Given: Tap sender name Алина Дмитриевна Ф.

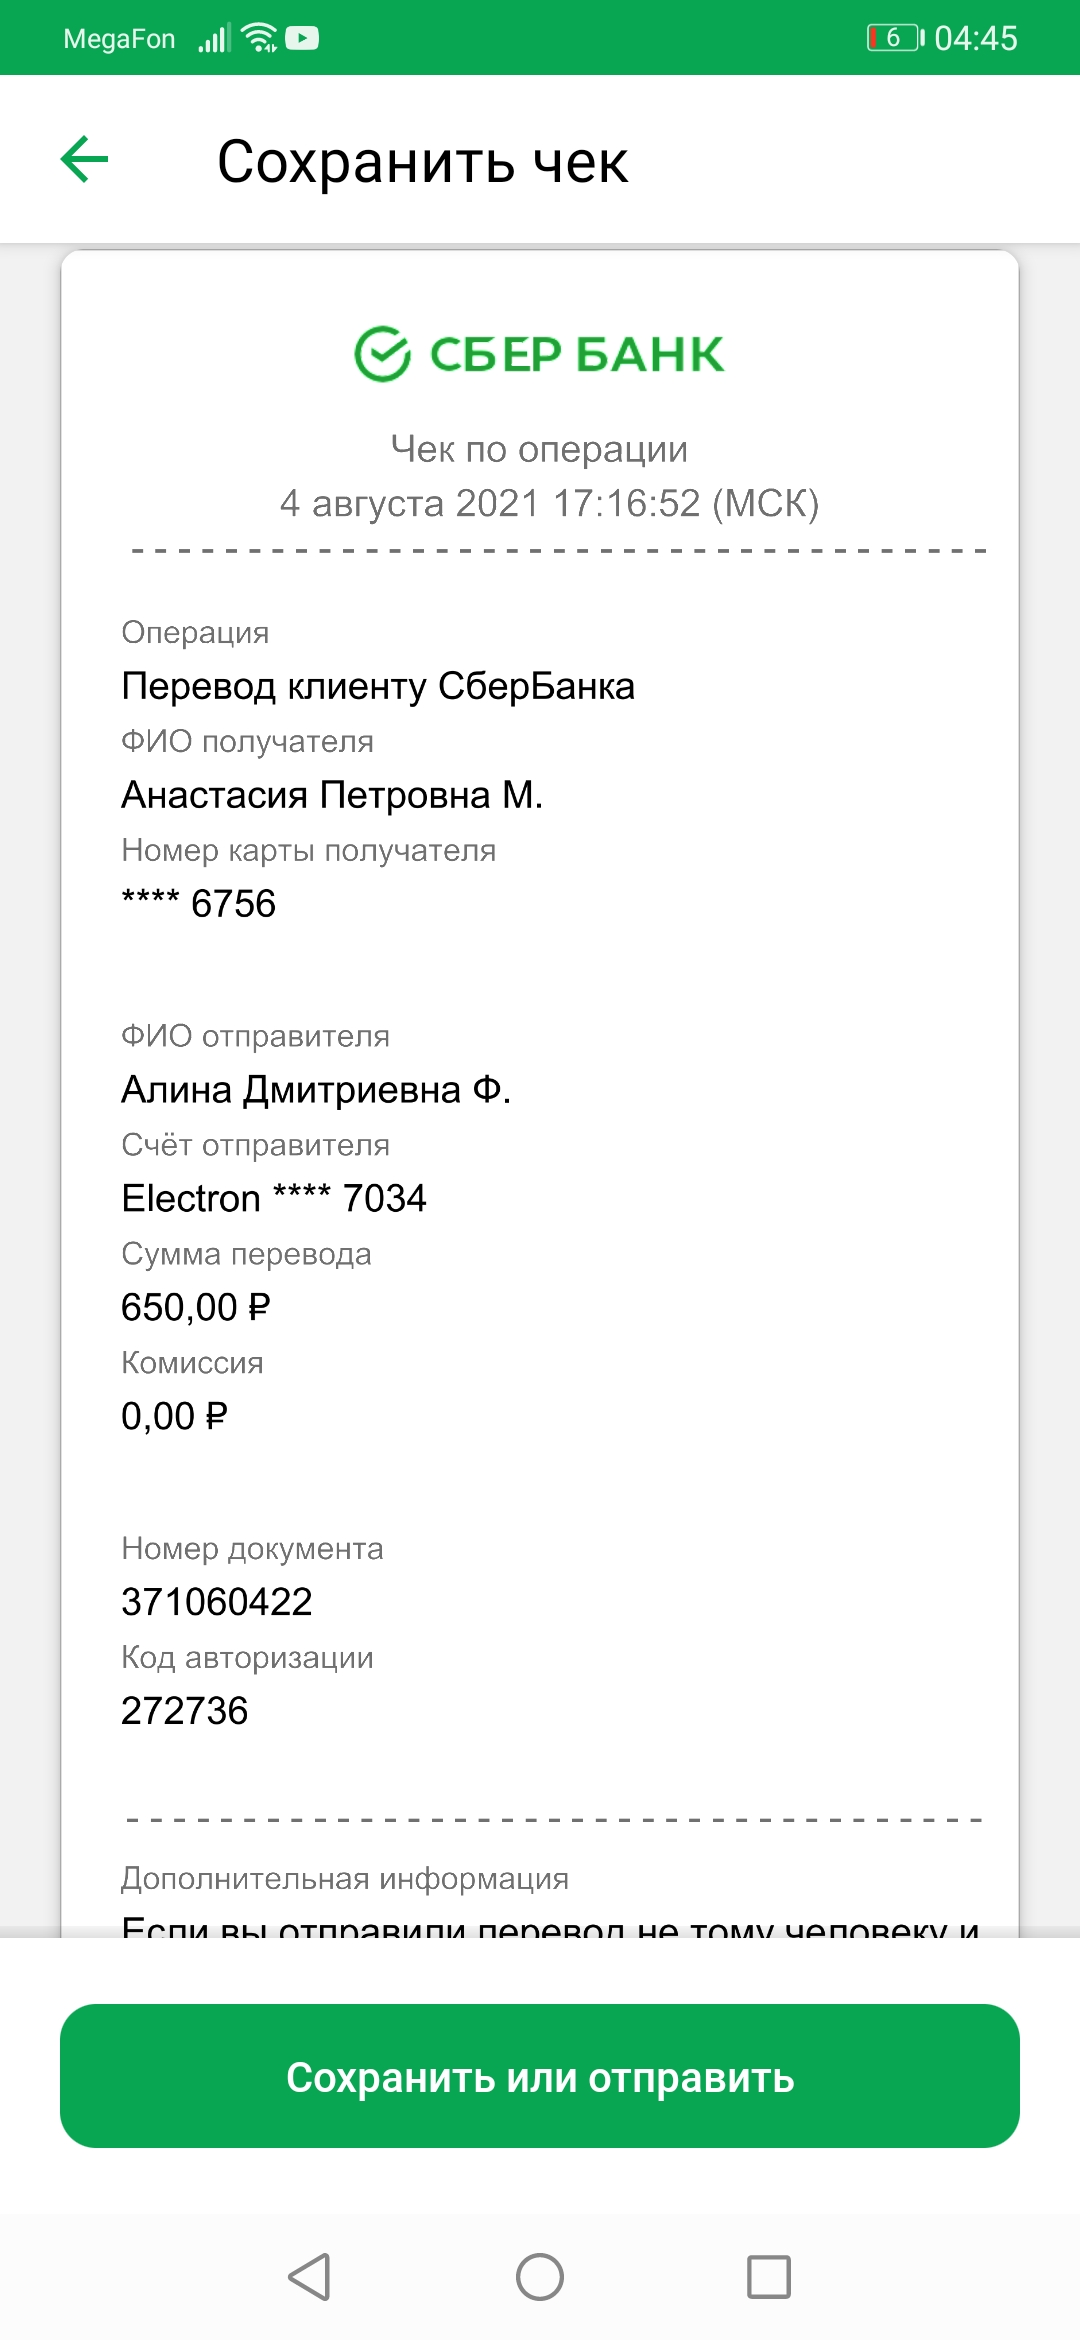Looking at the screenshot, I should (x=316, y=1090).
